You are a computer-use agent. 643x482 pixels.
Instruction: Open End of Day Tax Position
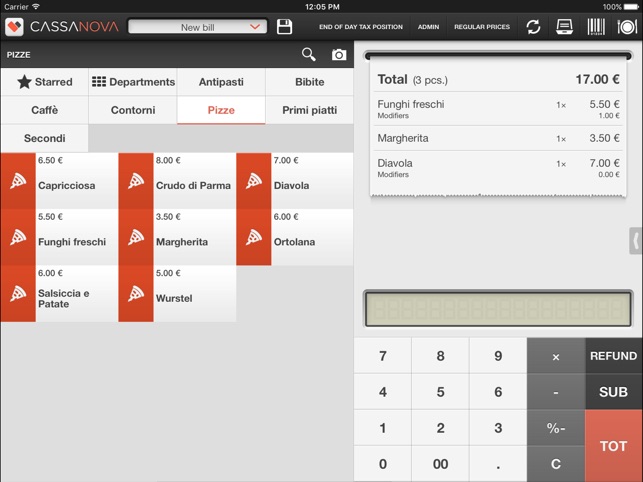pos(361,27)
